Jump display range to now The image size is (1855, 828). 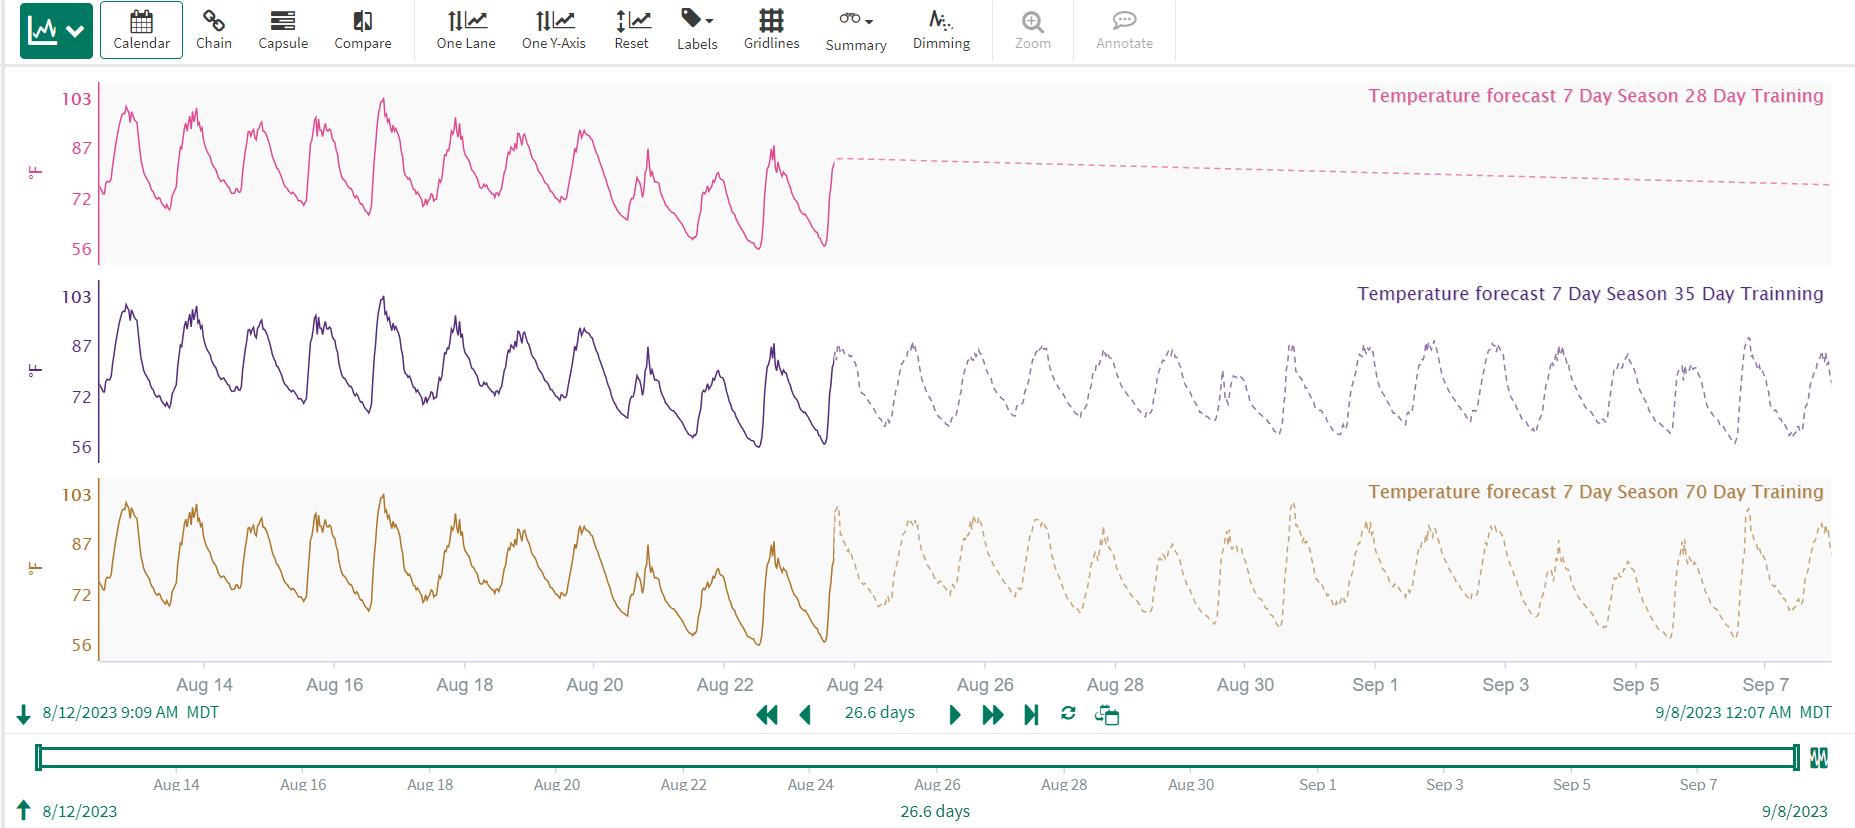pyautogui.click(x=1031, y=715)
